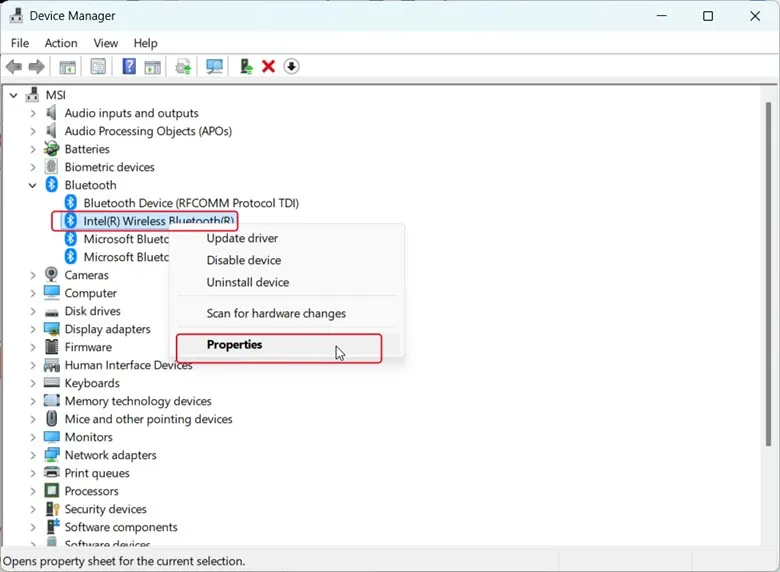780x572 pixels.
Task: Open the View menu
Action: coord(105,43)
